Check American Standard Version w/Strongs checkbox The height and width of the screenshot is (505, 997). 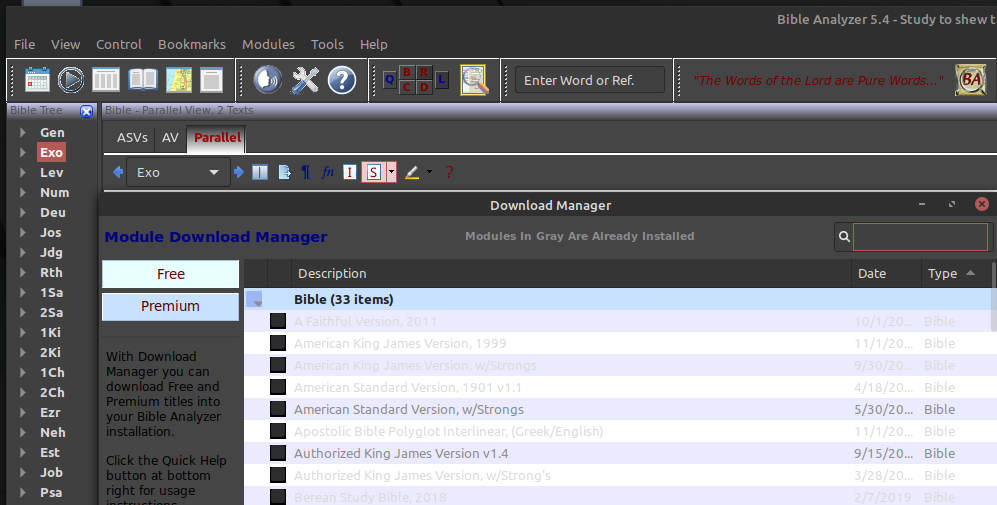click(x=278, y=409)
